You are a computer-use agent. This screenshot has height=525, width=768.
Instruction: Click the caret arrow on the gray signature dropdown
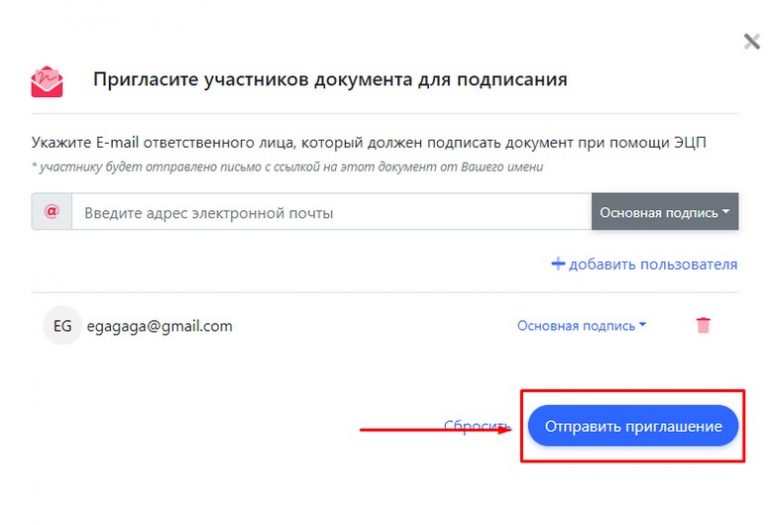[725, 212]
